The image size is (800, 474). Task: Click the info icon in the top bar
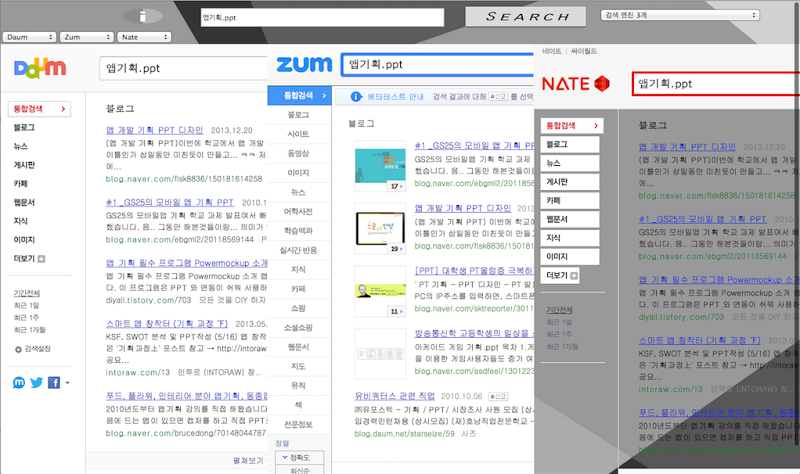pos(143,16)
